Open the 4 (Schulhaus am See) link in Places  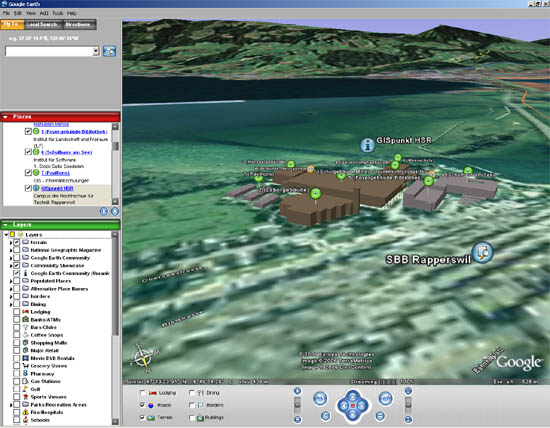tap(66, 152)
